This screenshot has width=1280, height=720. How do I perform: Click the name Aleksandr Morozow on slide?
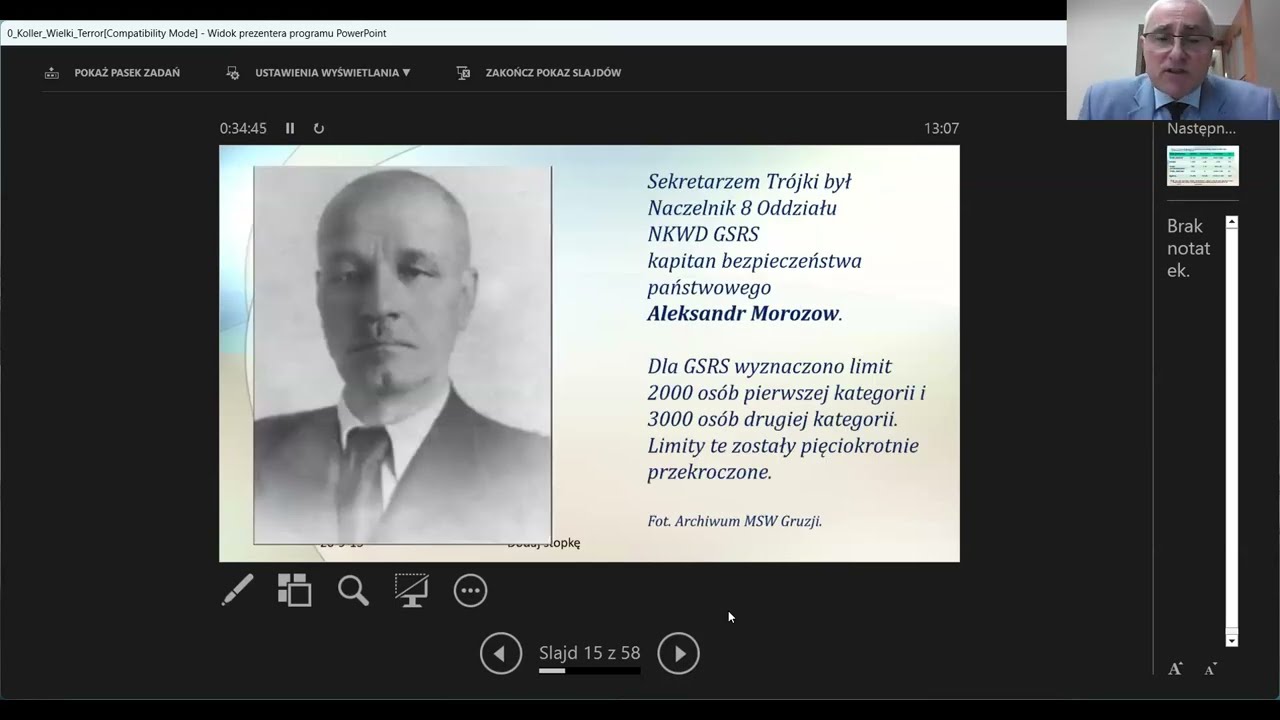pos(742,313)
